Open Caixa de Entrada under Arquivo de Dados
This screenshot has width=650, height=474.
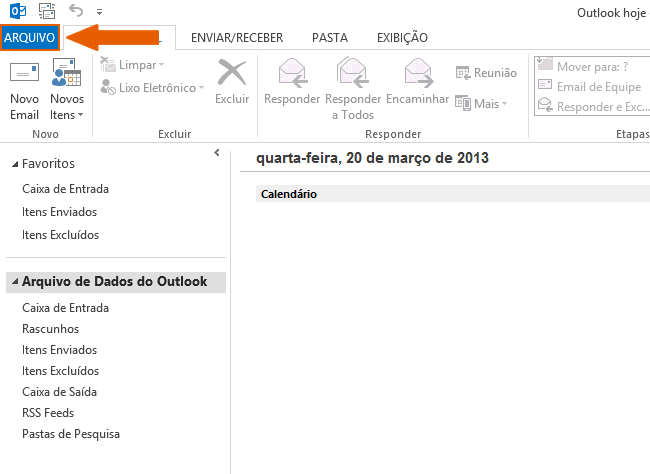(x=65, y=308)
